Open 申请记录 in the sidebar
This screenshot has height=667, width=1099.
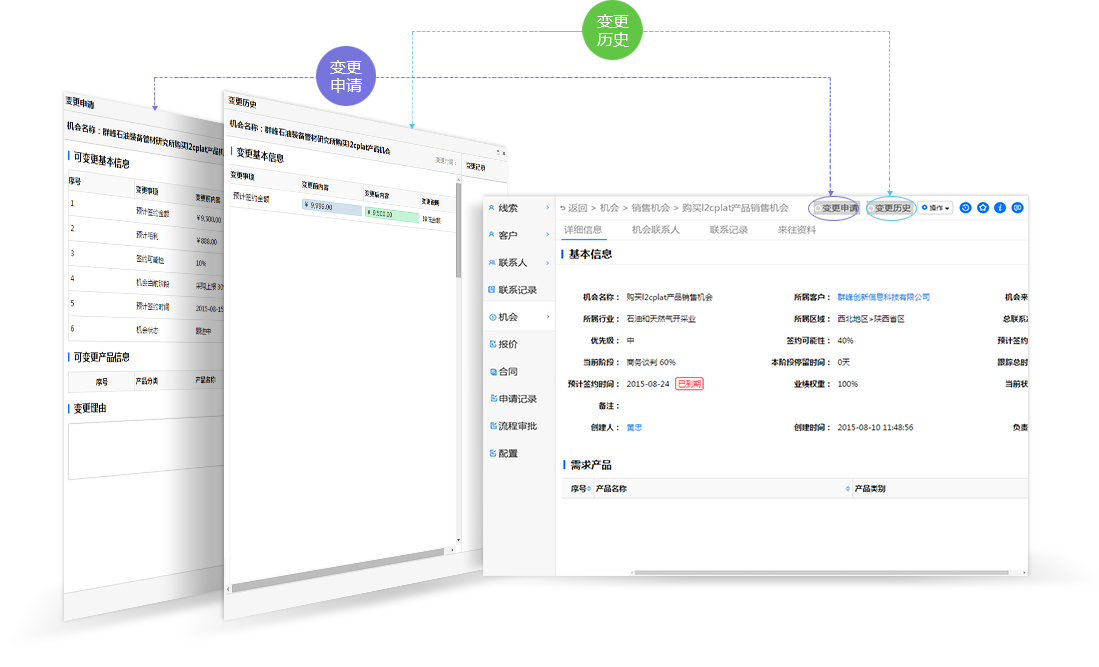pyautogui.click(x=517, y=399)
